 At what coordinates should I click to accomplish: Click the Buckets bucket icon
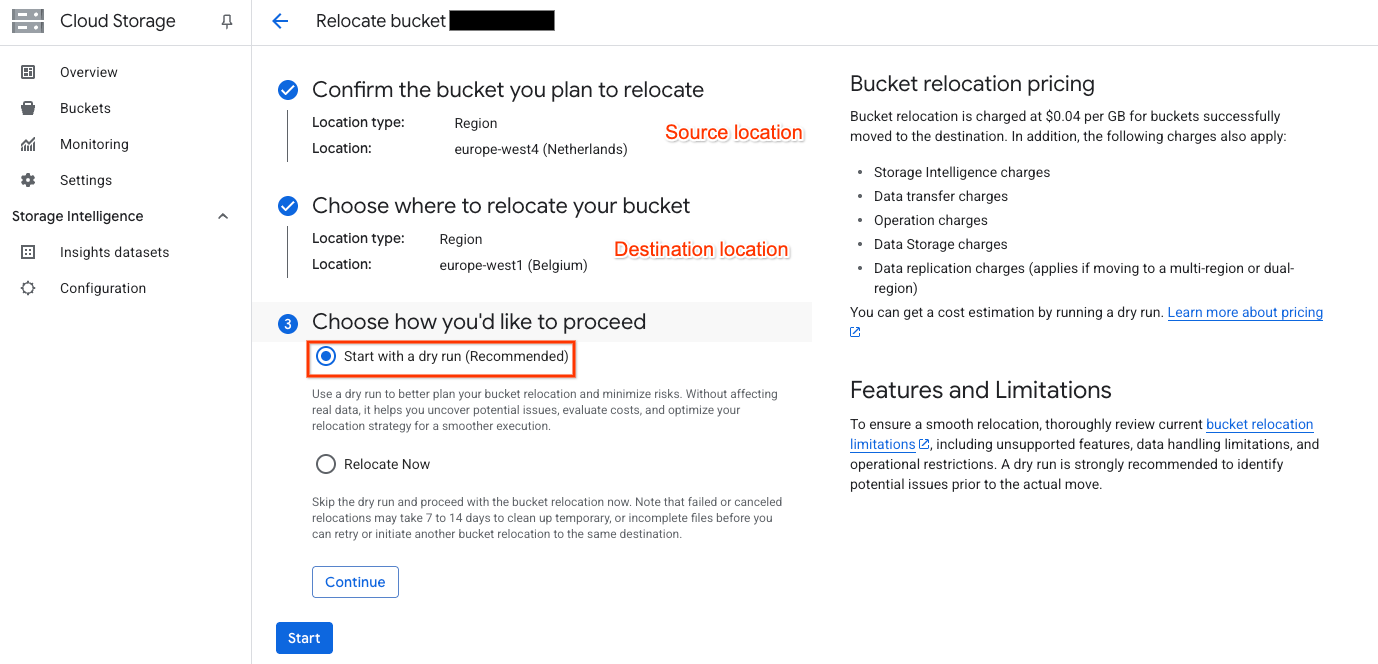click(28, 108)
